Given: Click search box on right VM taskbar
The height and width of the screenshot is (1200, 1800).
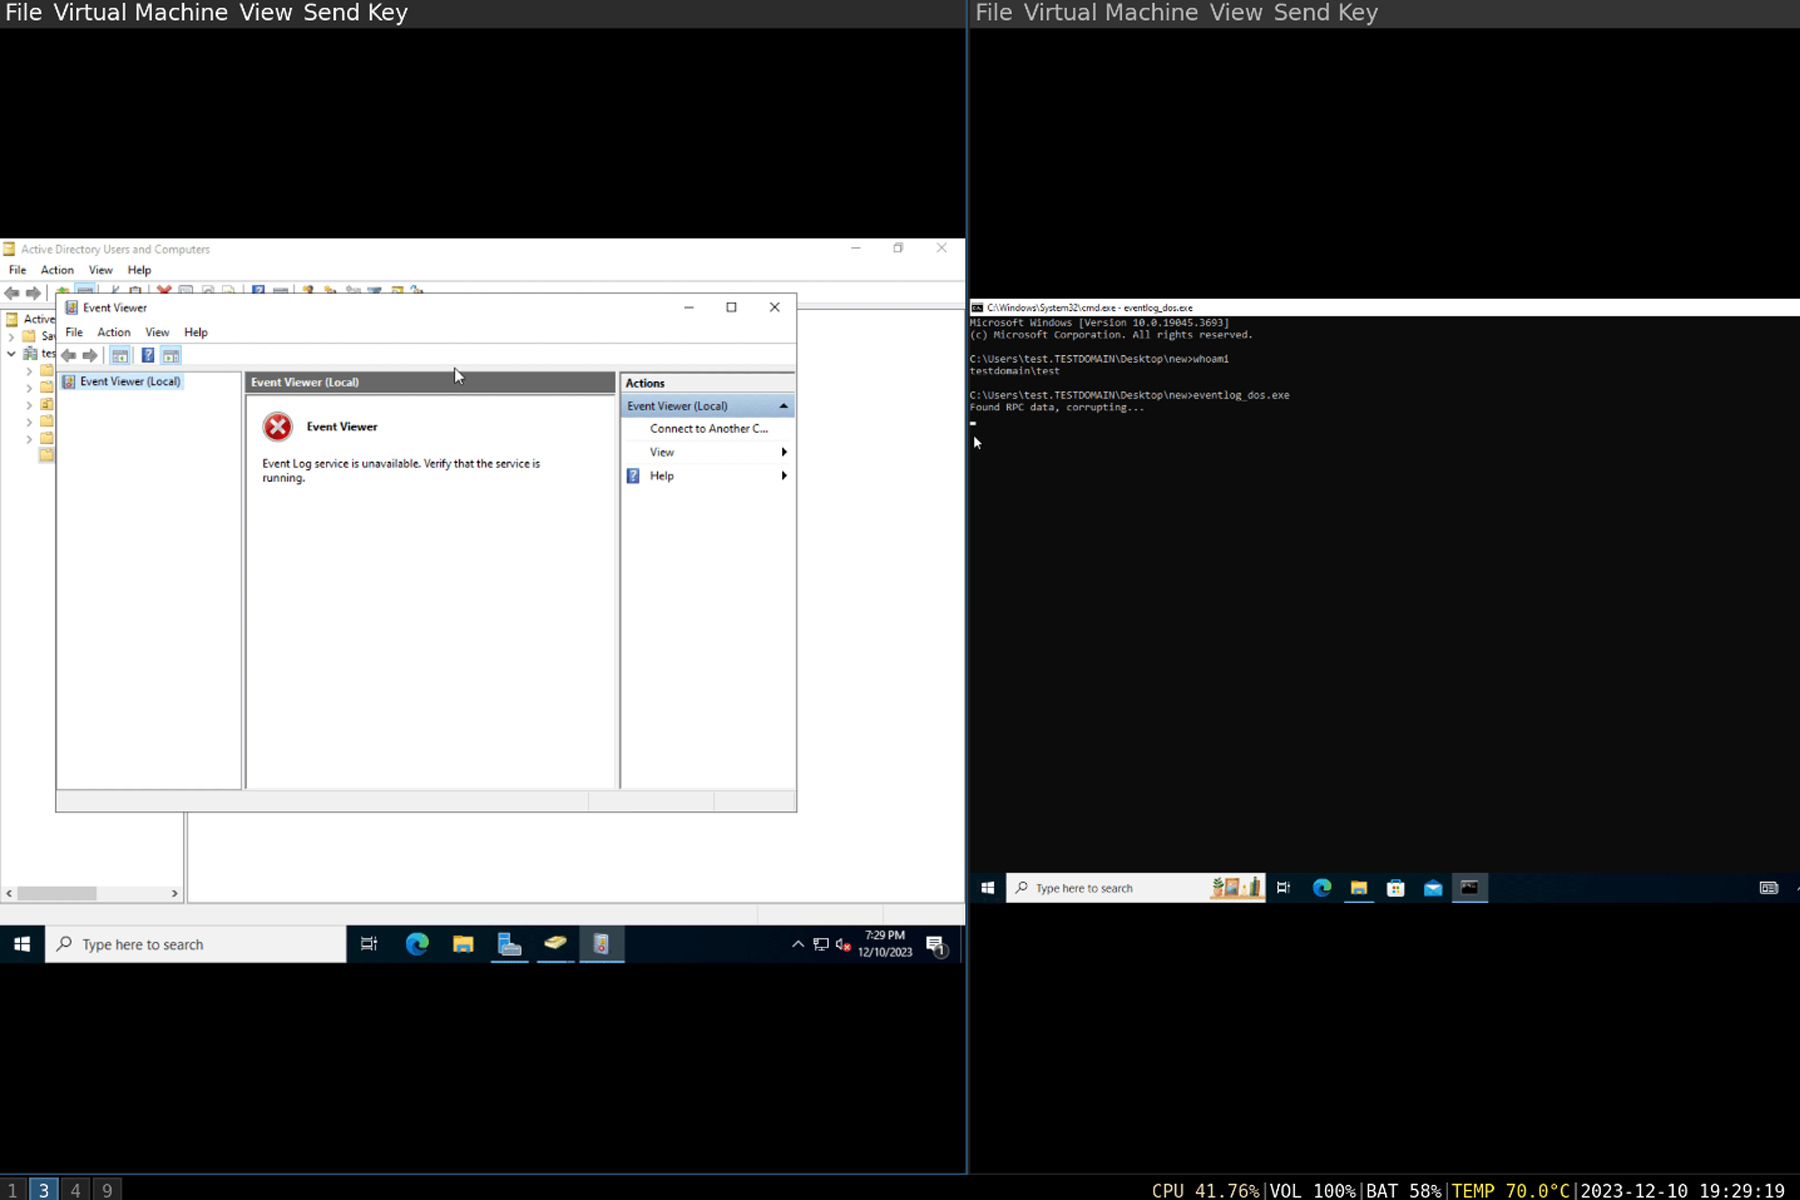Looking at the screenshot, I should (x=1135, y=888).
